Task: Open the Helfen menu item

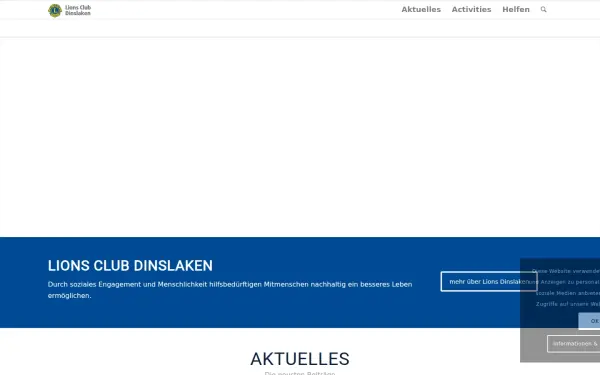Action: (516, 10)
